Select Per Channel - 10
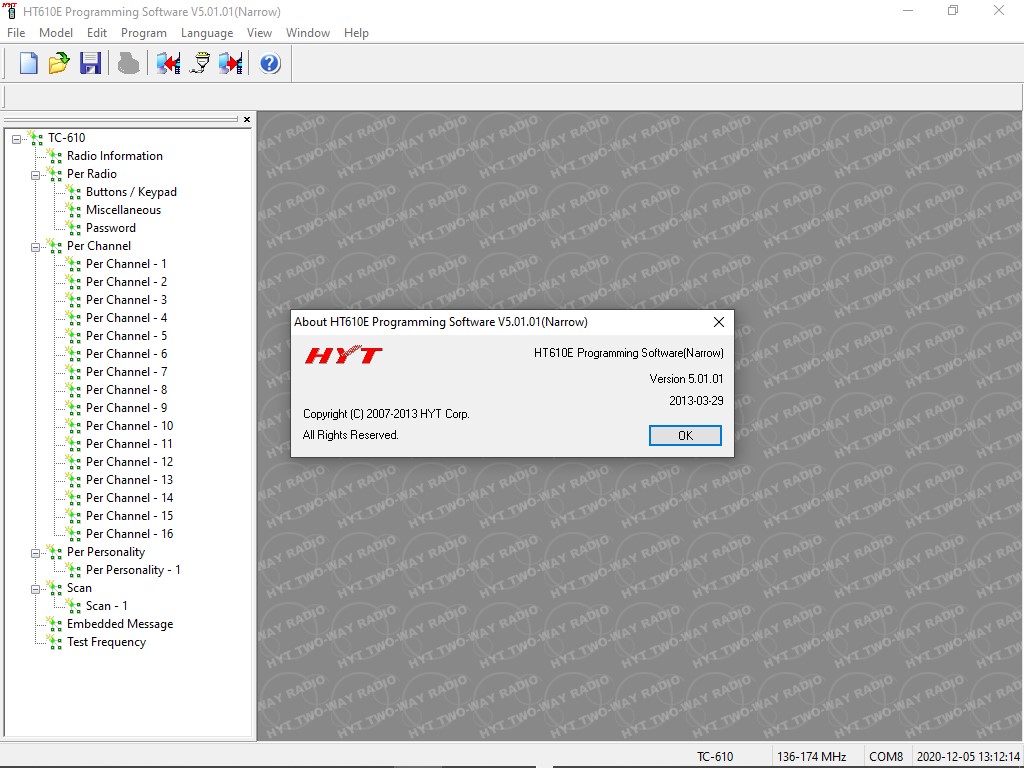1024x768 pixels. tap(130, 426)
